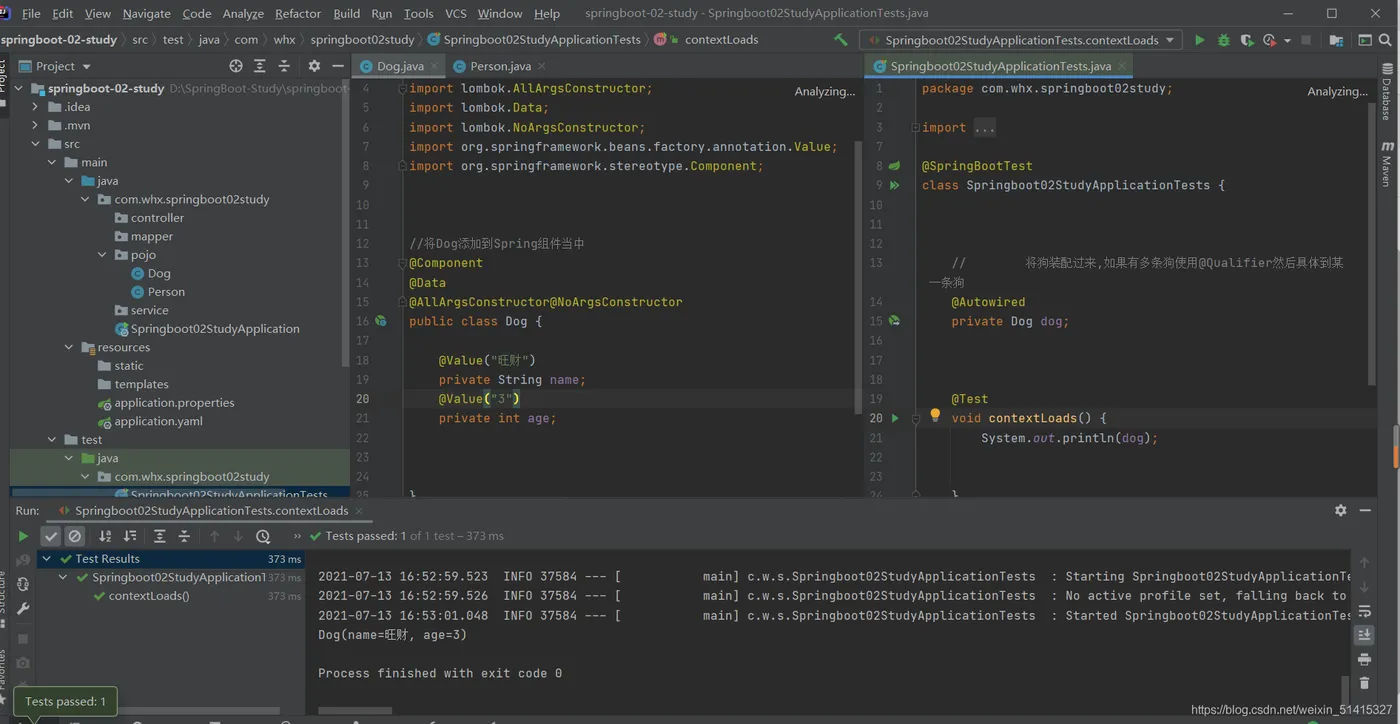Open the Refactor menu

(x=298, y=13)
